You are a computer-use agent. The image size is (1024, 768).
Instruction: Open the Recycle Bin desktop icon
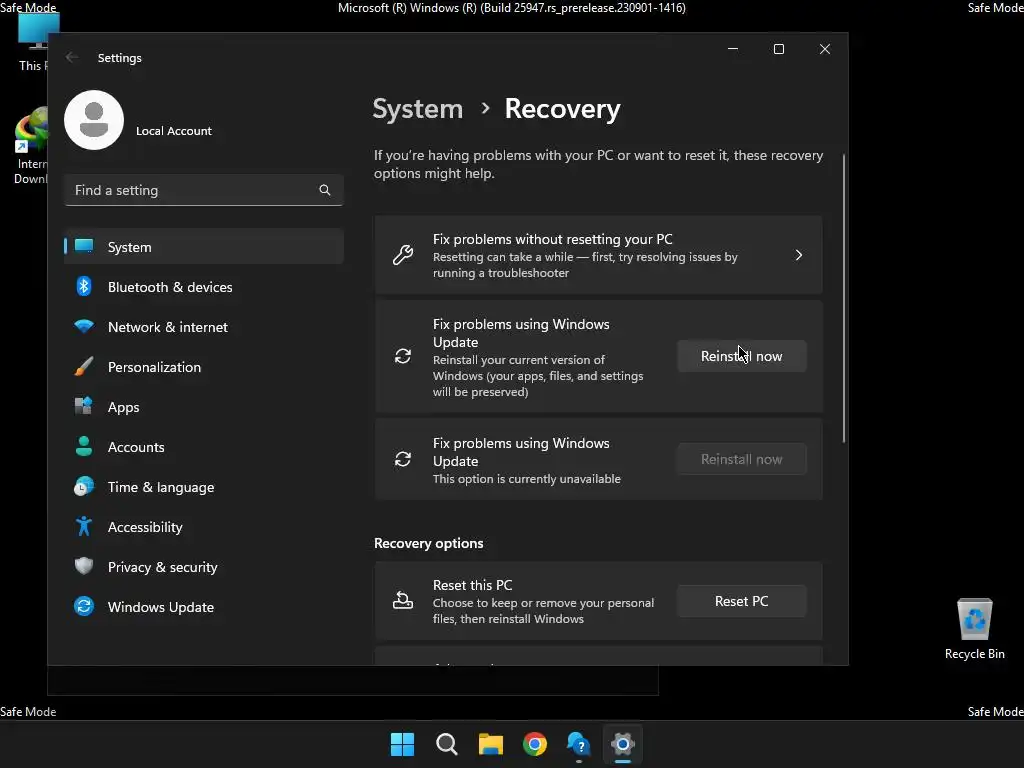coord(974,628)
